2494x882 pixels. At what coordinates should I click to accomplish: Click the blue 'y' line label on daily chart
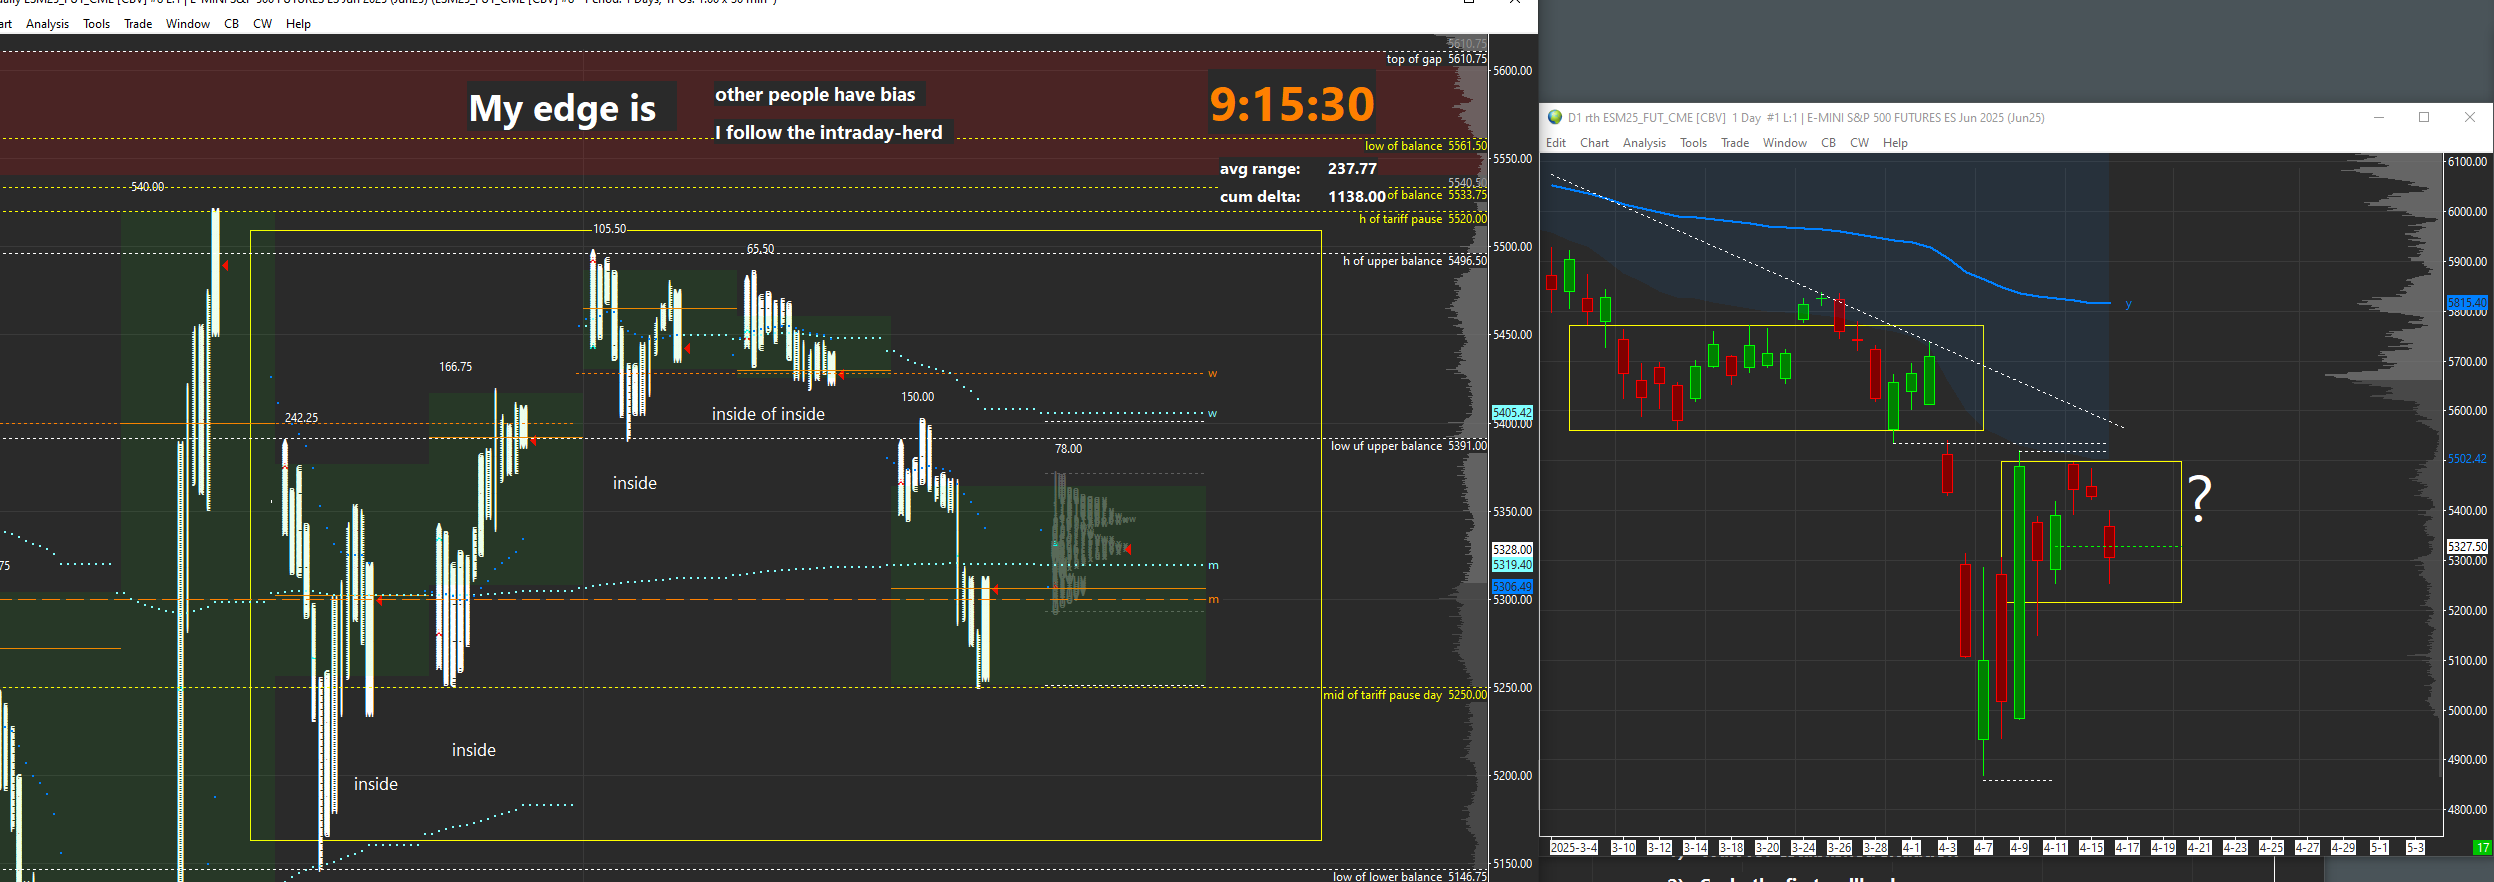[x=2128, y=304]
